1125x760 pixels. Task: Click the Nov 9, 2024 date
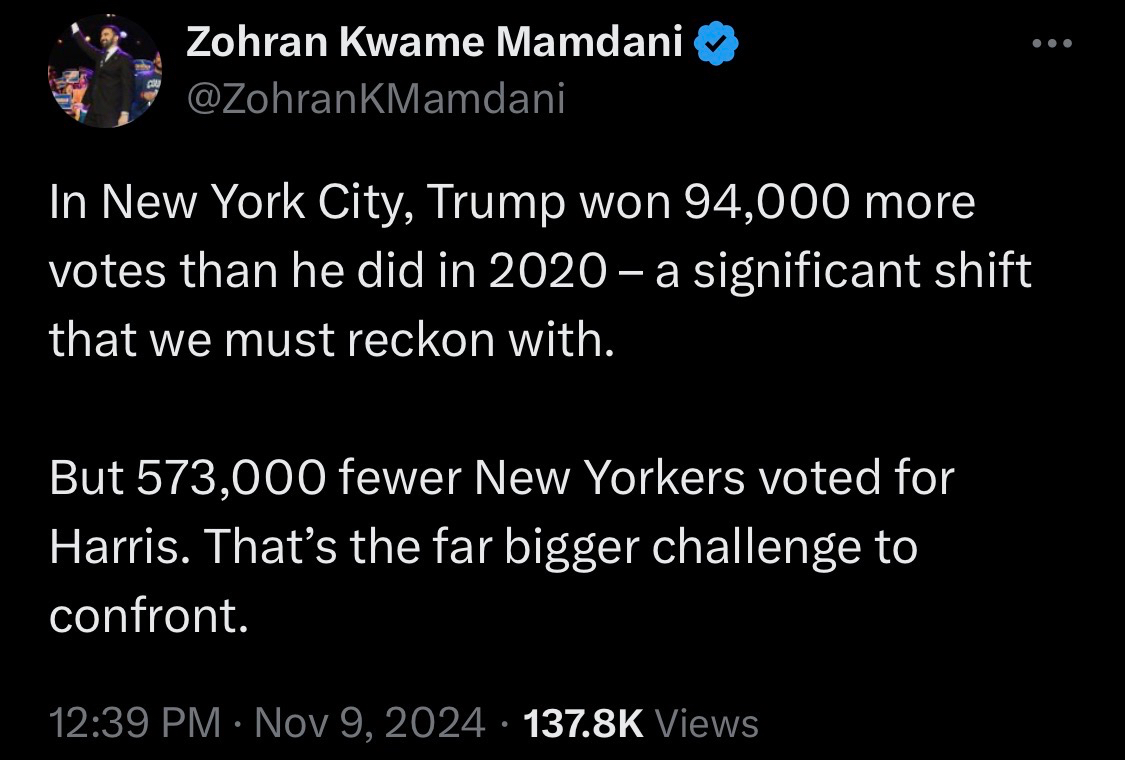point(370,722)
